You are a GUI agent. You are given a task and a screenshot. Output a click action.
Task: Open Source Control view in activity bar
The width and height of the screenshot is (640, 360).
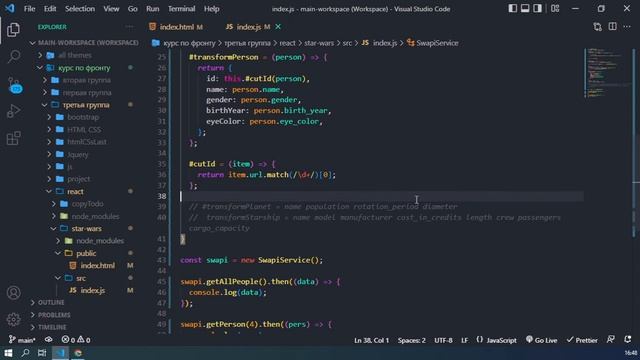tap(15, 85)
